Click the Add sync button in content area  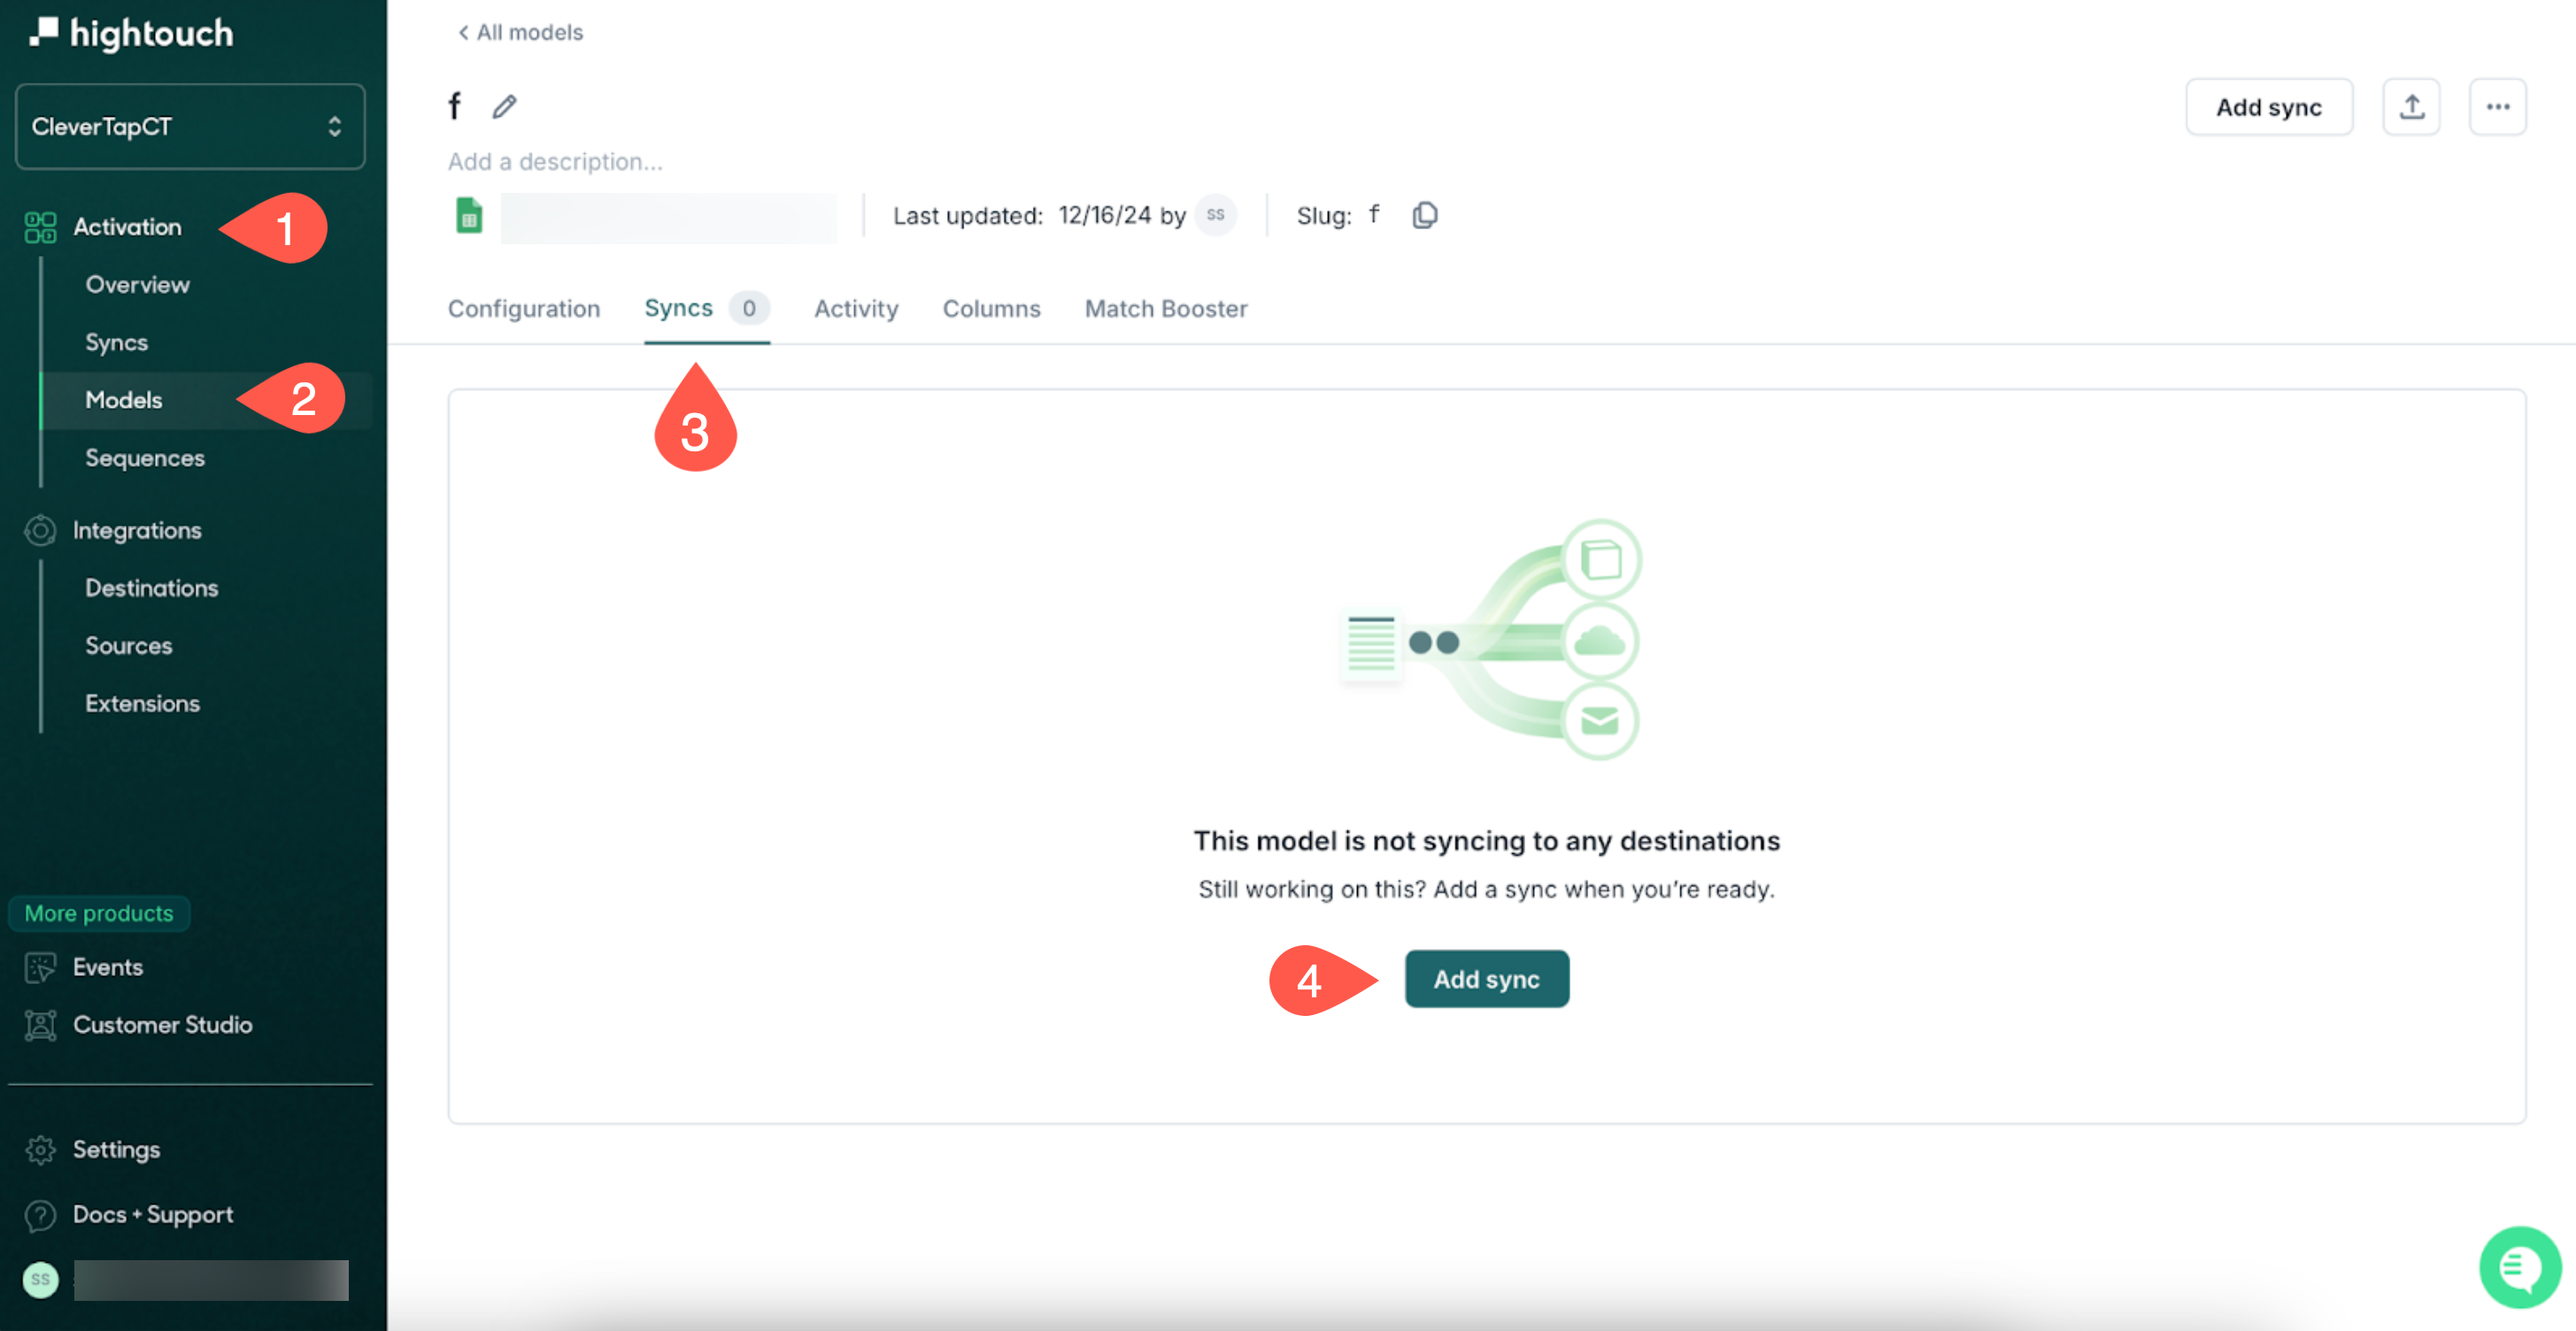(1485, 978)
